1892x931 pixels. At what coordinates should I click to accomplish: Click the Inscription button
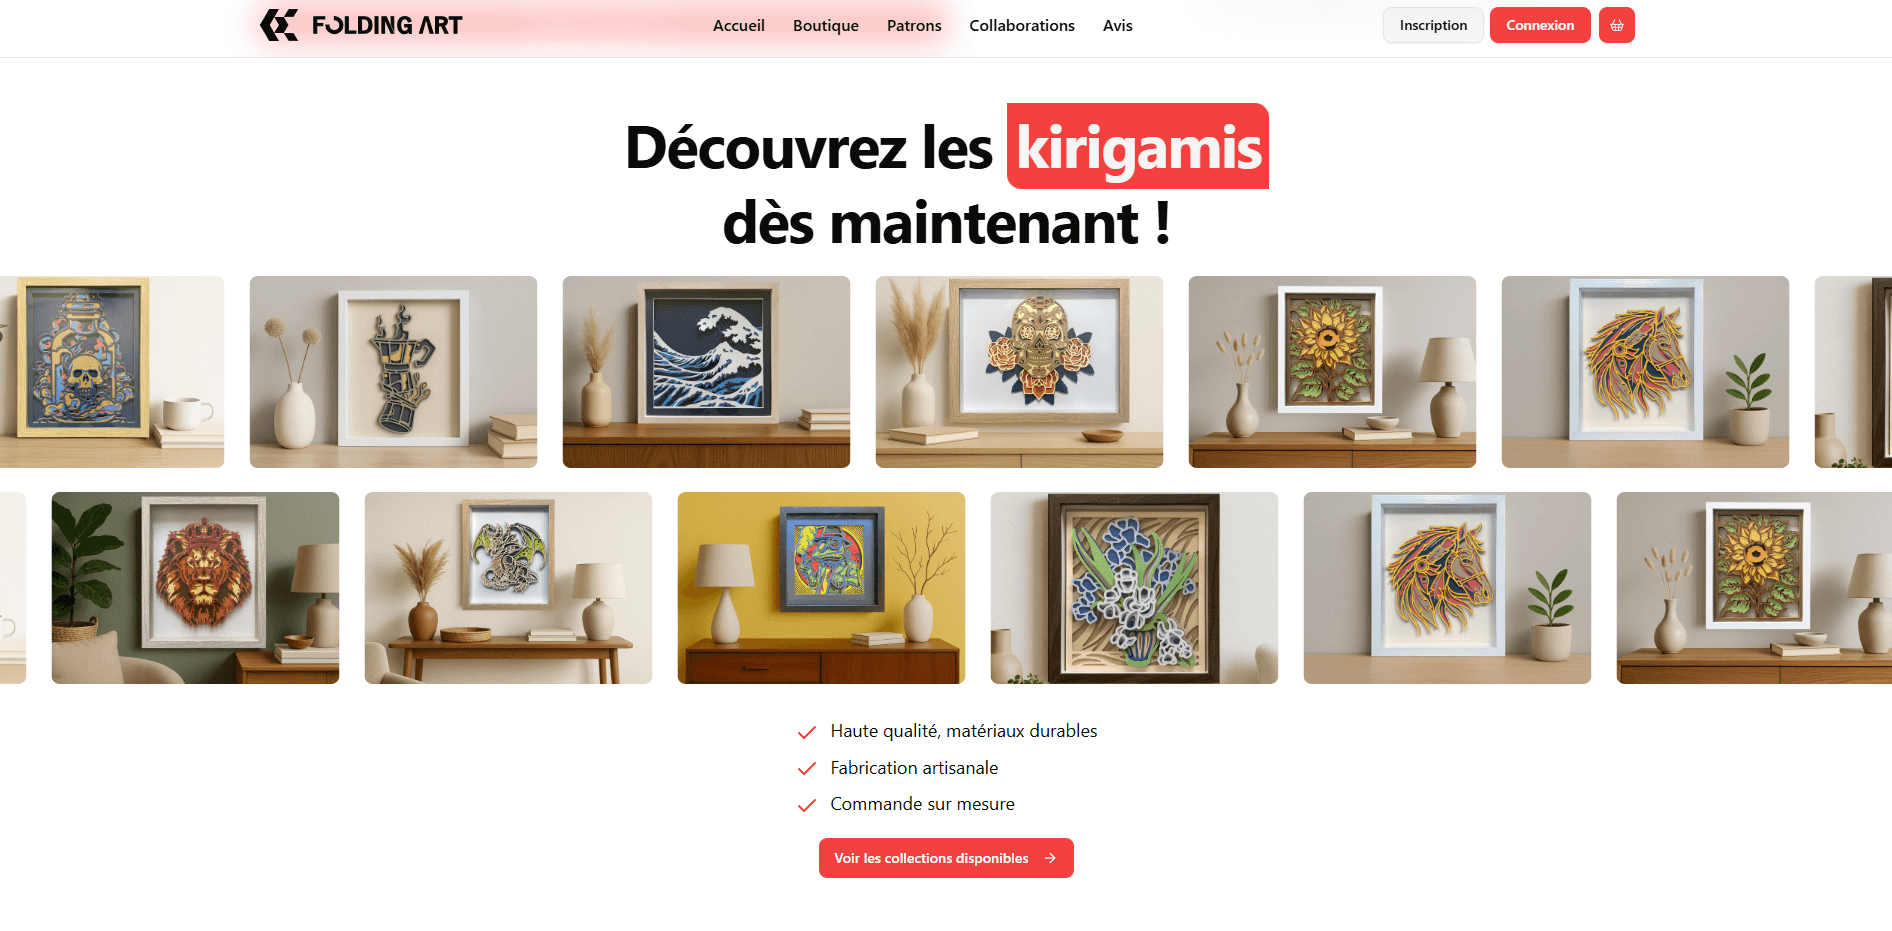click(1433, 25)
